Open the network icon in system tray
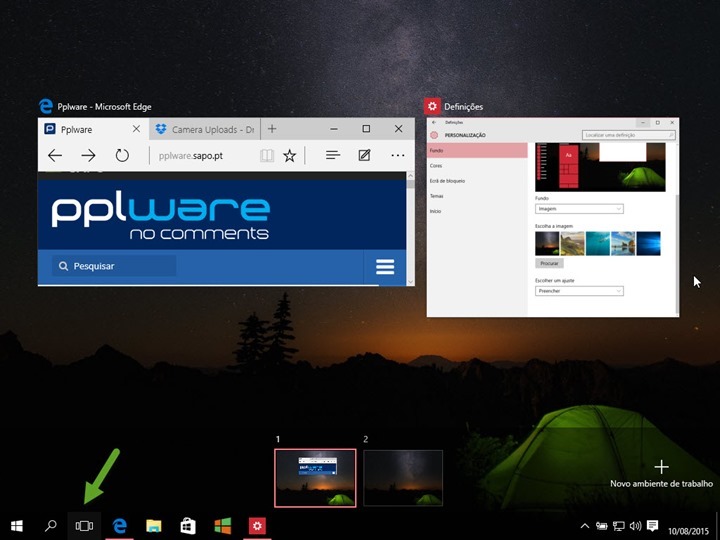Screen dimensions: 720x540 (619, 526)
